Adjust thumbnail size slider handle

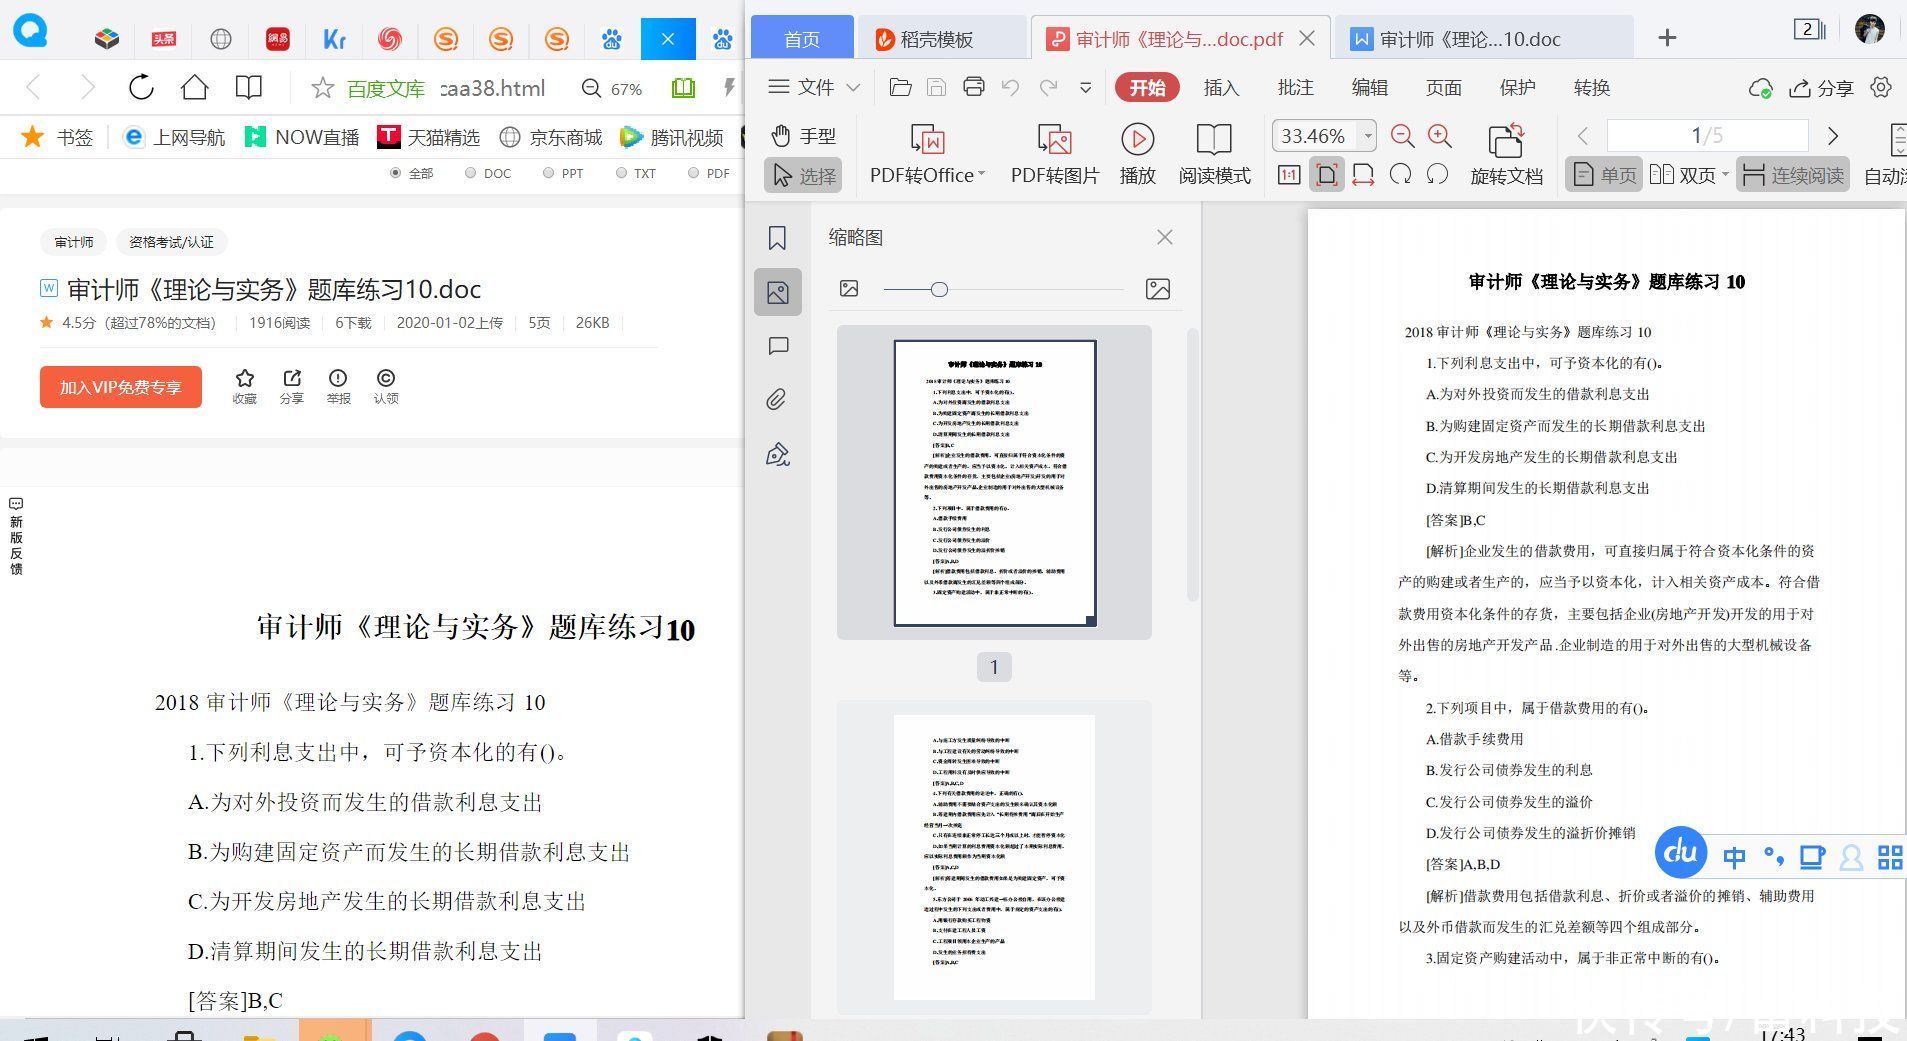coord(939,289)
